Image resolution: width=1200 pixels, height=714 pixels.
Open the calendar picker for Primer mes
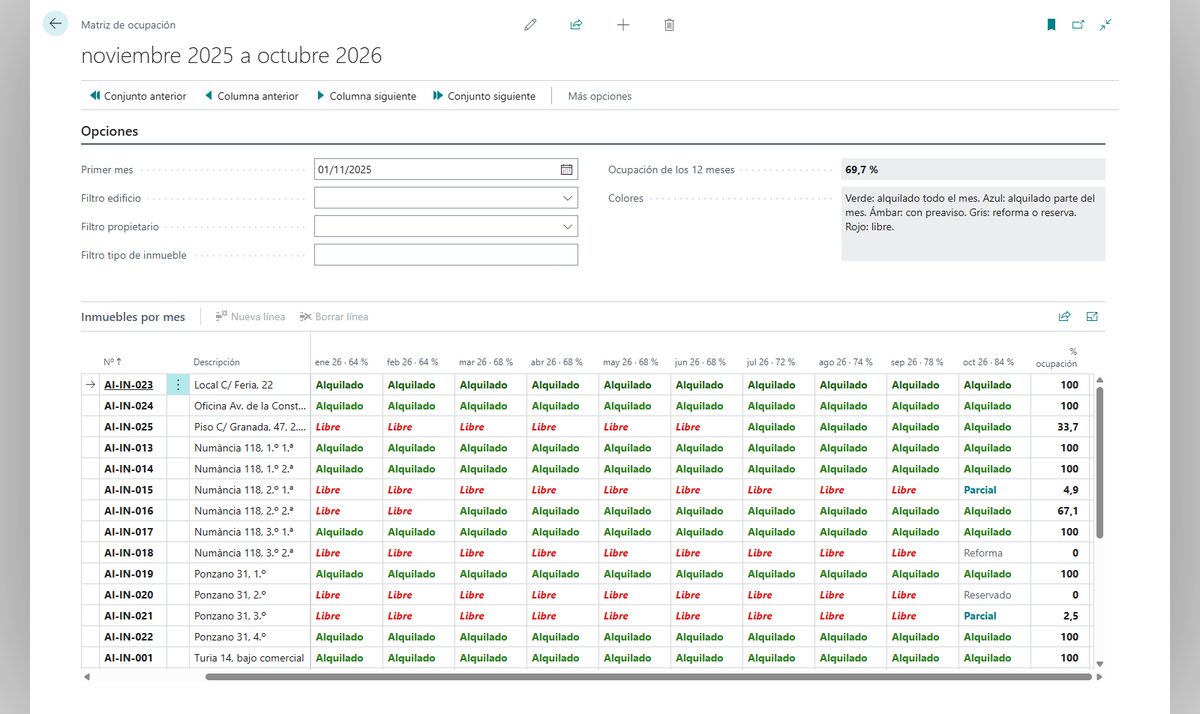point(567,170)
